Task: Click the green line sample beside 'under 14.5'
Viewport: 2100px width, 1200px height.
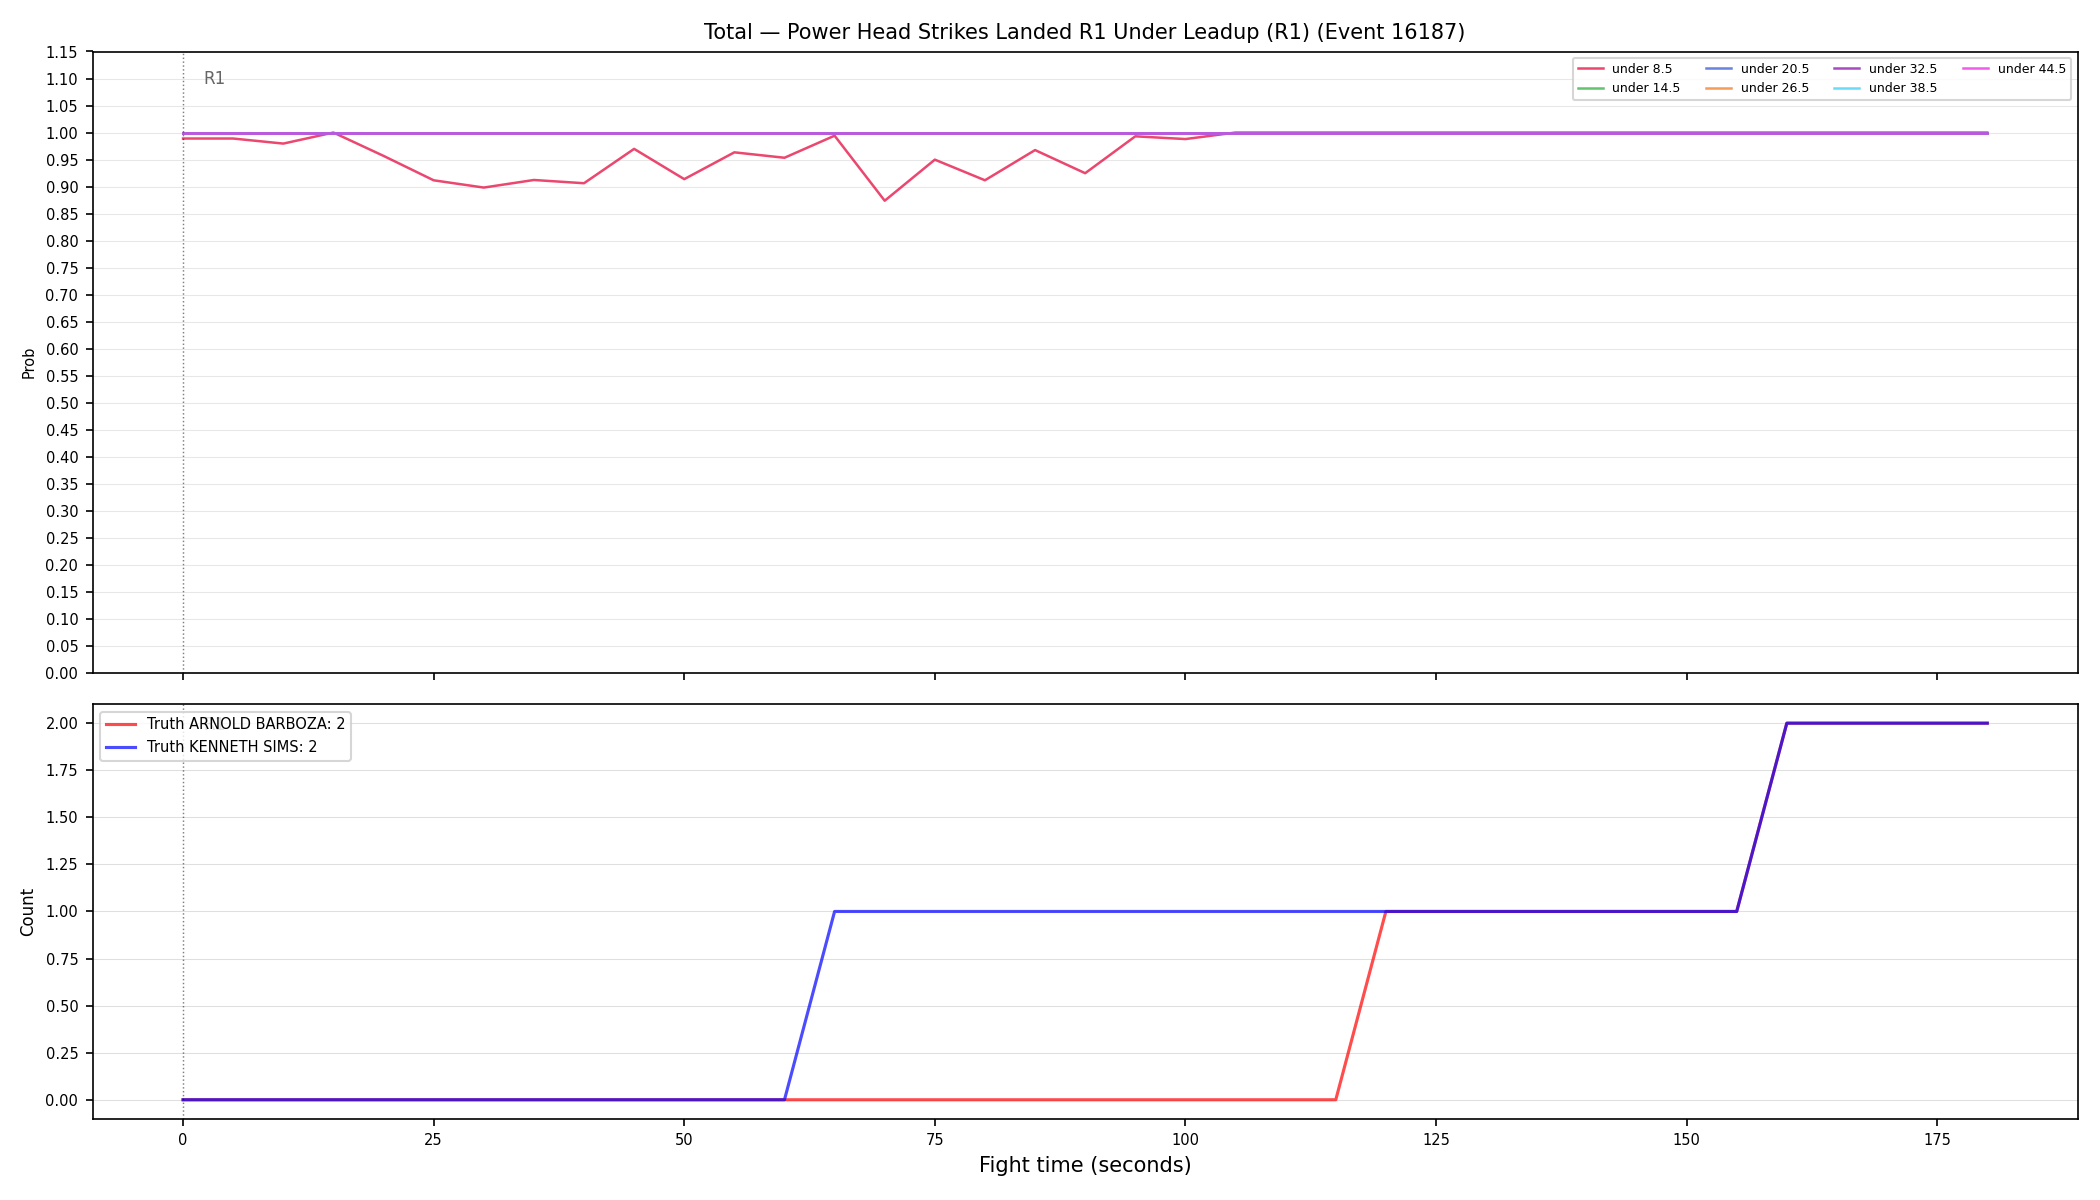Action: (1591, 88)
